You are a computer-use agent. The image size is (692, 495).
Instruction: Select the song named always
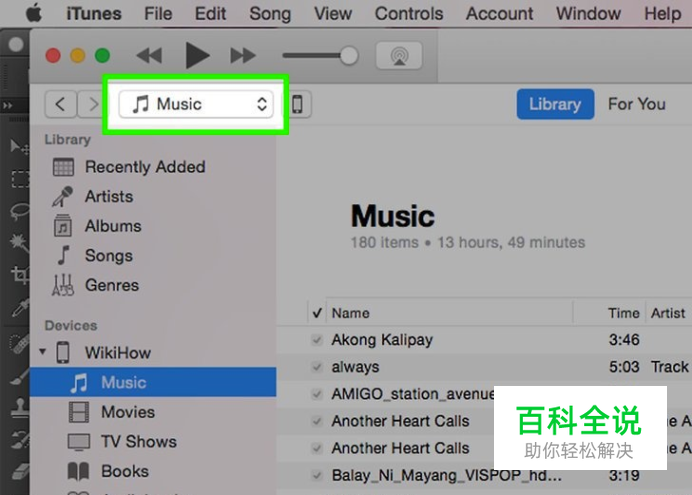(x=355, y=367)
